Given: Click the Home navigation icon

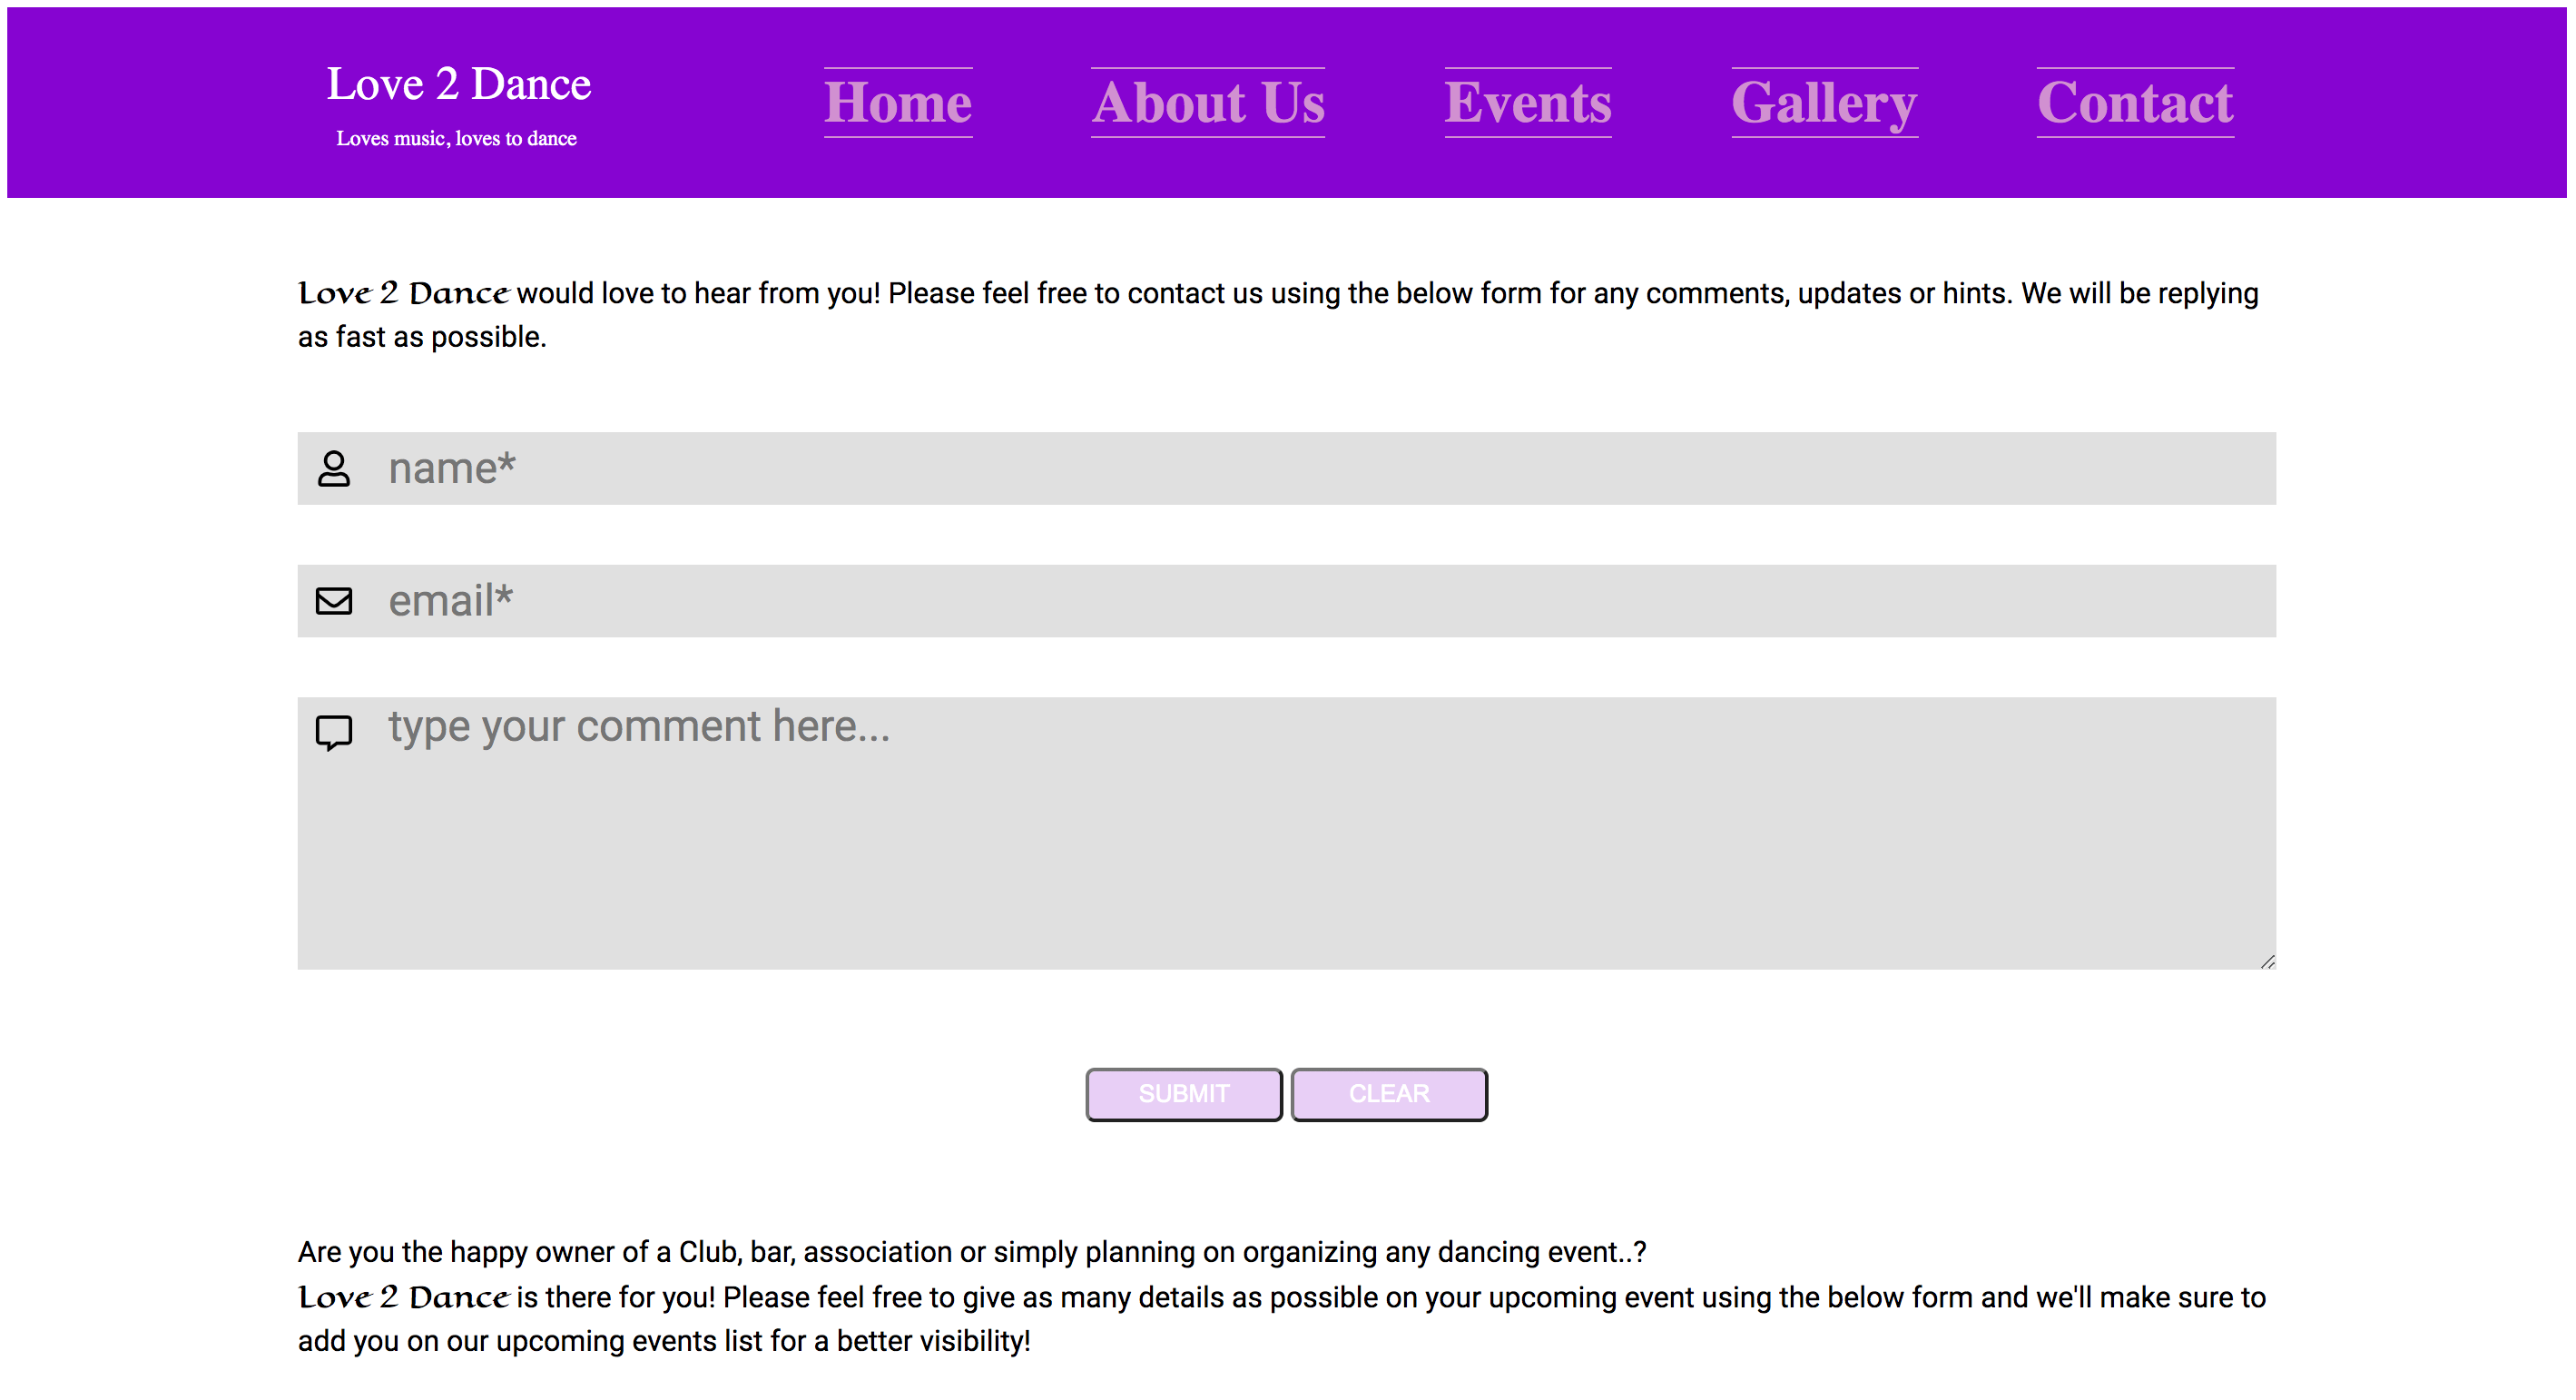Looking at the screenshot, I should (896, 102).
